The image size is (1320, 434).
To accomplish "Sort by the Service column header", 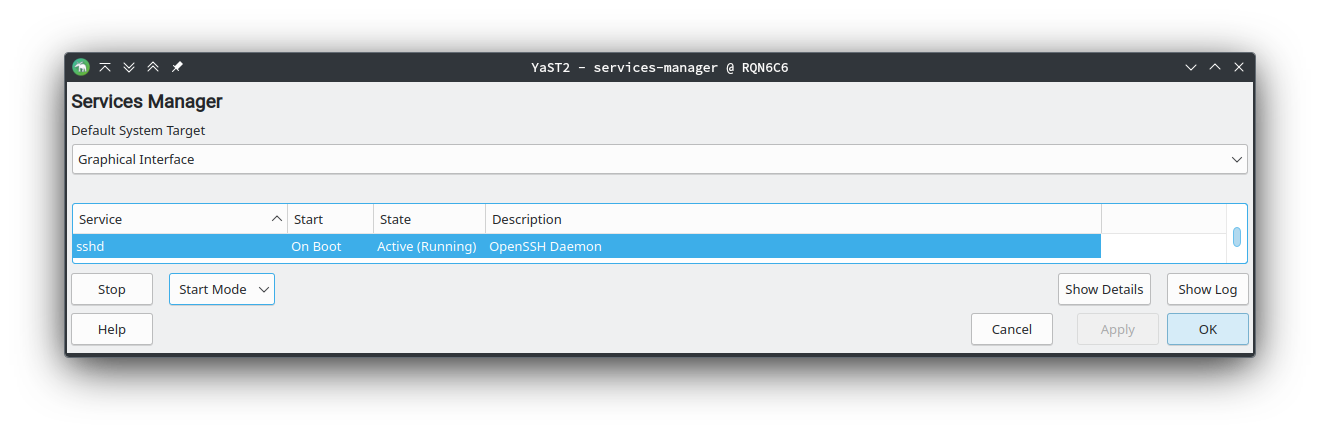I will tap(180, 219).
